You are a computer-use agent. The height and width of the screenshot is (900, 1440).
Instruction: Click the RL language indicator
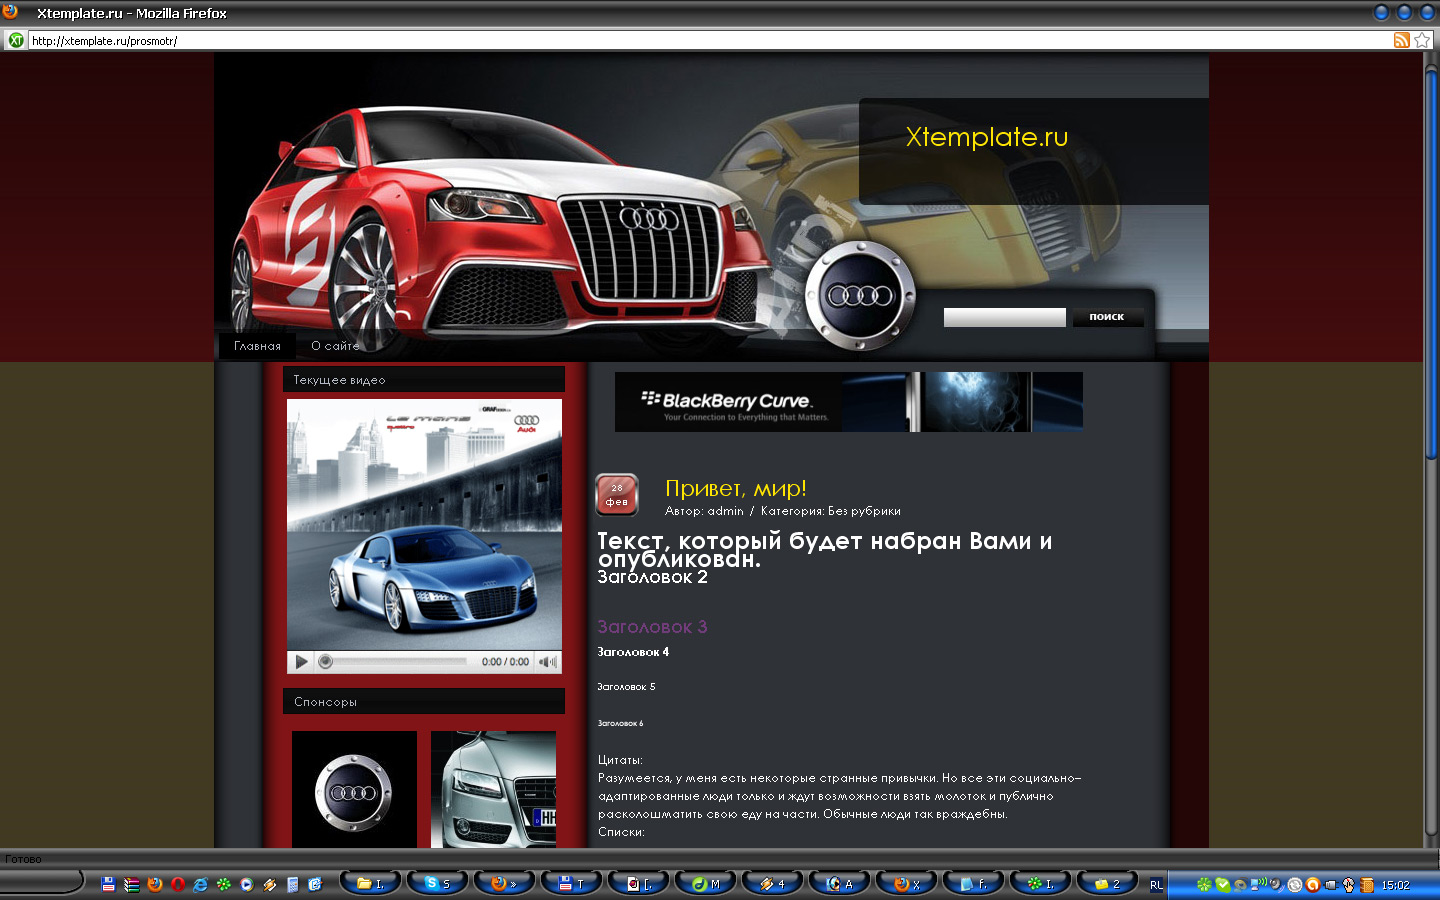coord(1156,885)
